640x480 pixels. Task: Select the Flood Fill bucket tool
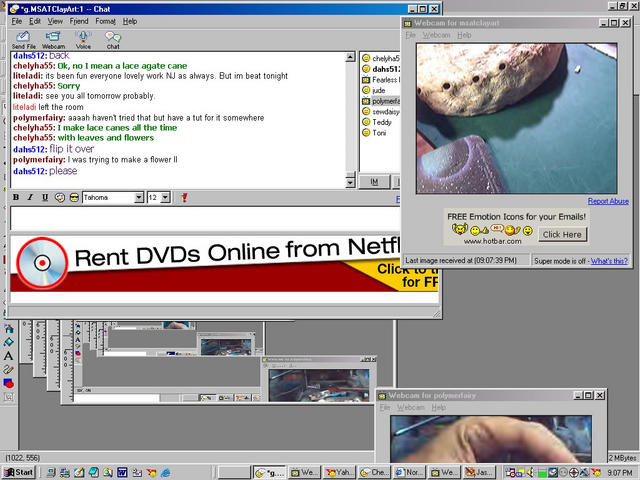click(x=9, y=329)
